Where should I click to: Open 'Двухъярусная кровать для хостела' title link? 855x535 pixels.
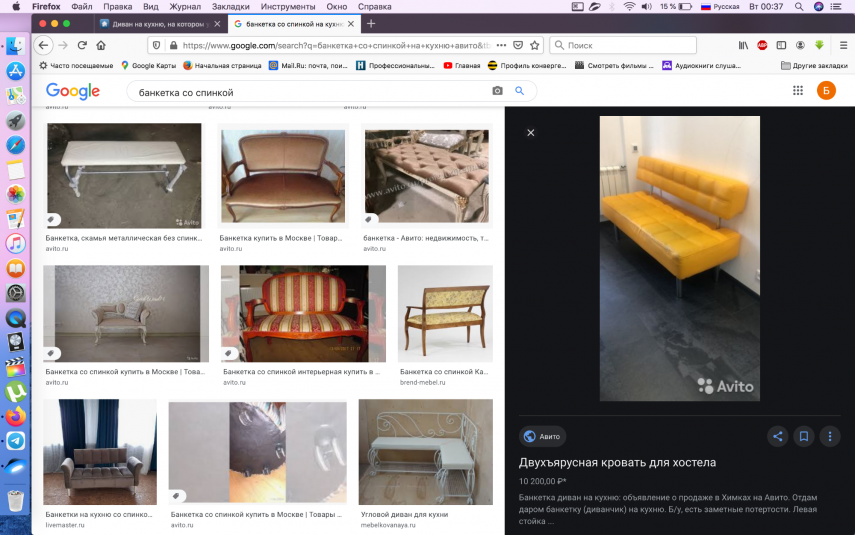(x=617, y=462)
